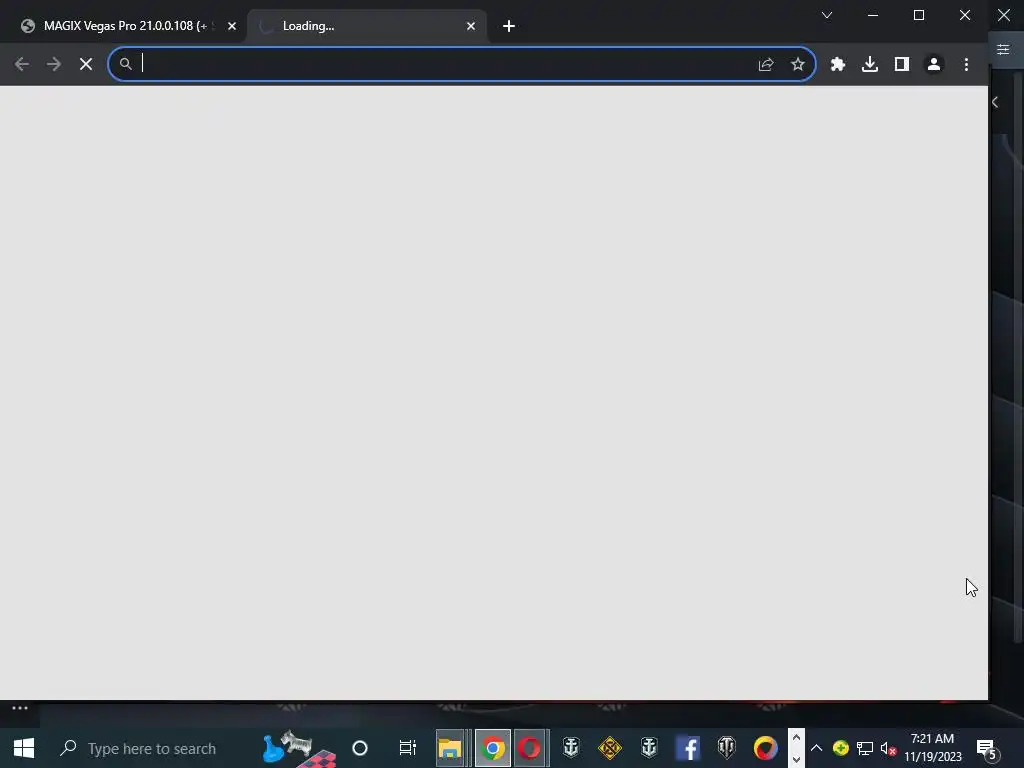Open Opera browser from taskbar

click(530, 748)
